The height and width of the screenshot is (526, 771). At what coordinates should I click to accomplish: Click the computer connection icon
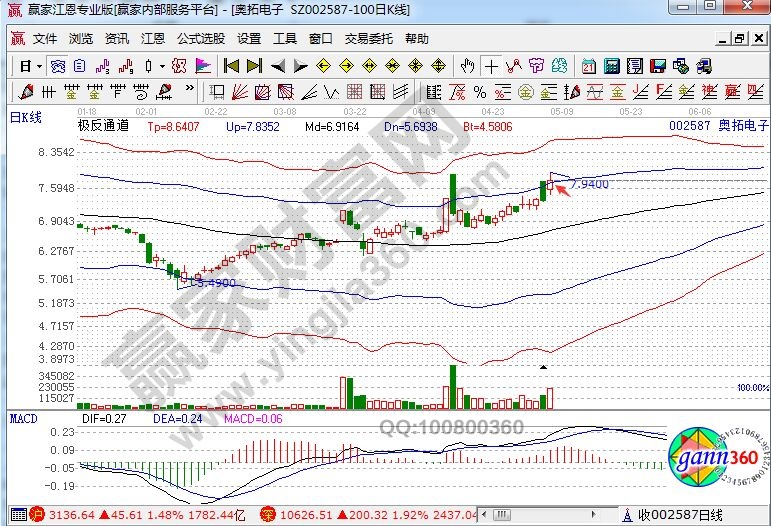(704, 66)
